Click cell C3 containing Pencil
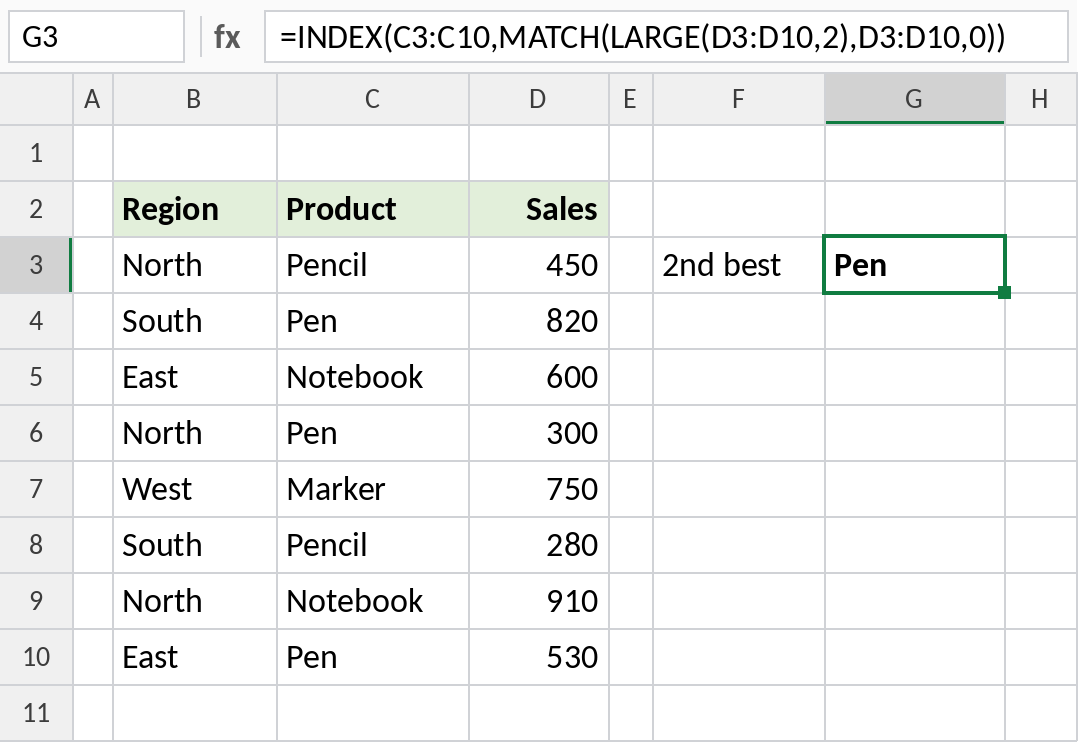 [373, 265]
